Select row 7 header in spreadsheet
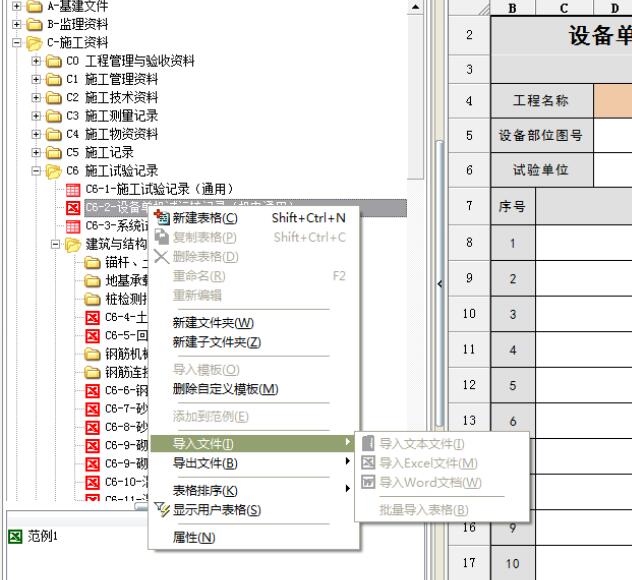Image resolution: width=632 pixels, height=580 pixels. click(x=469, y=206)
